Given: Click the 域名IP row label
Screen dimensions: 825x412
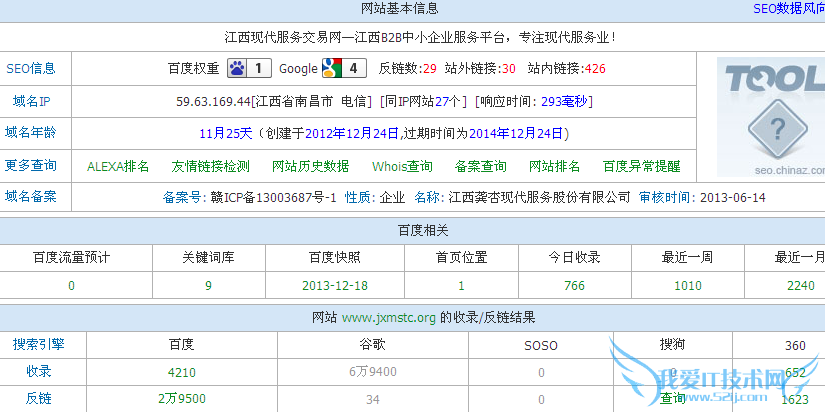Looking at the screenshot, I should [x=32, y=102].
